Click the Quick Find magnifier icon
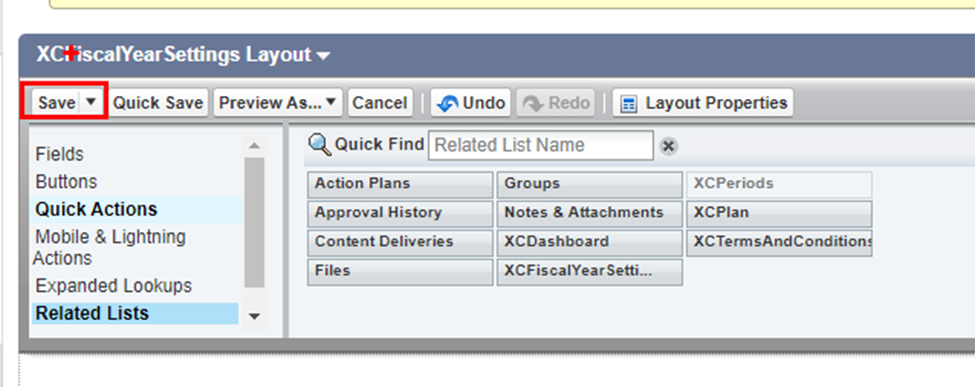This screenshot has height=387, width=975. [x=320, y=145]
